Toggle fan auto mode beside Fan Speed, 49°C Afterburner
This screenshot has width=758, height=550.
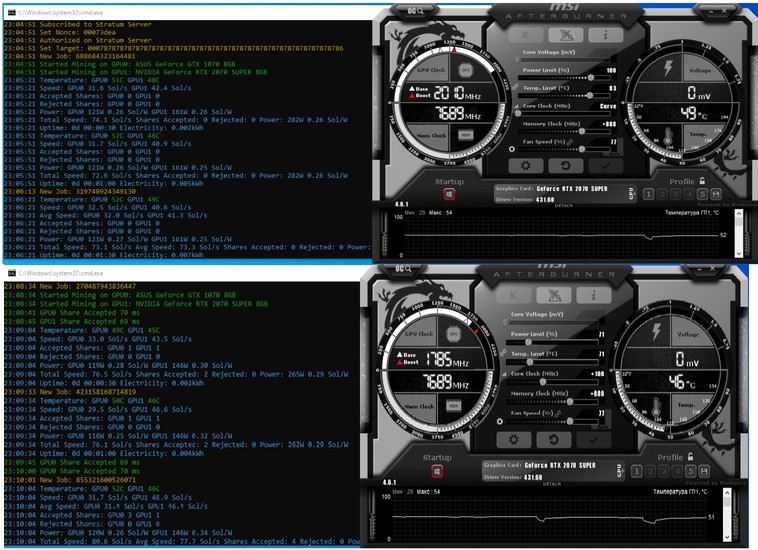point(512,149)
